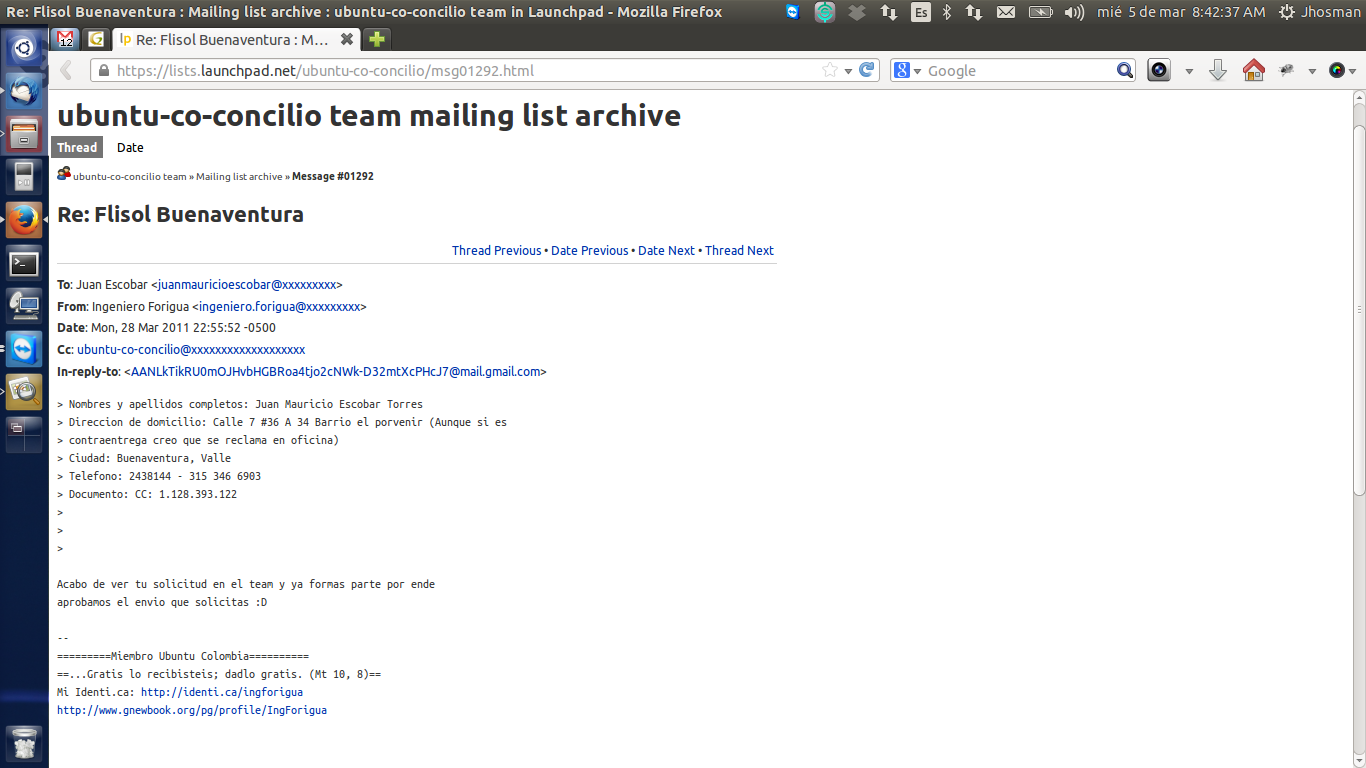Open the file manager from the launcher

24,134
